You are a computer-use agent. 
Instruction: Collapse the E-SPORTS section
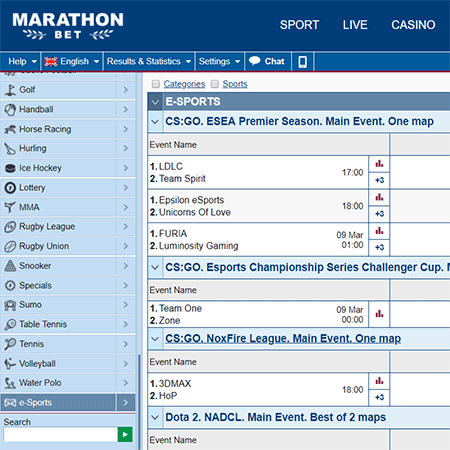point(155,102)
